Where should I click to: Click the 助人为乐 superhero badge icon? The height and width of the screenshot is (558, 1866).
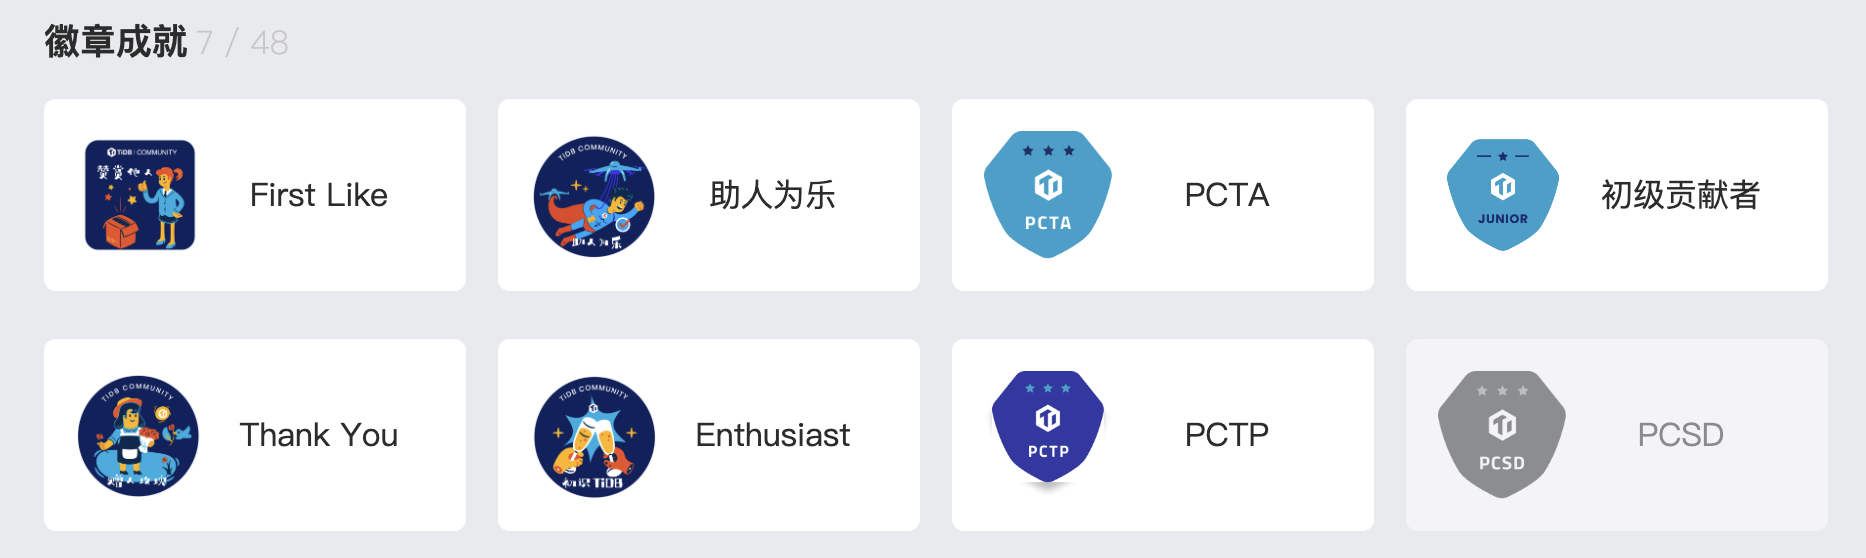point(594,196)
